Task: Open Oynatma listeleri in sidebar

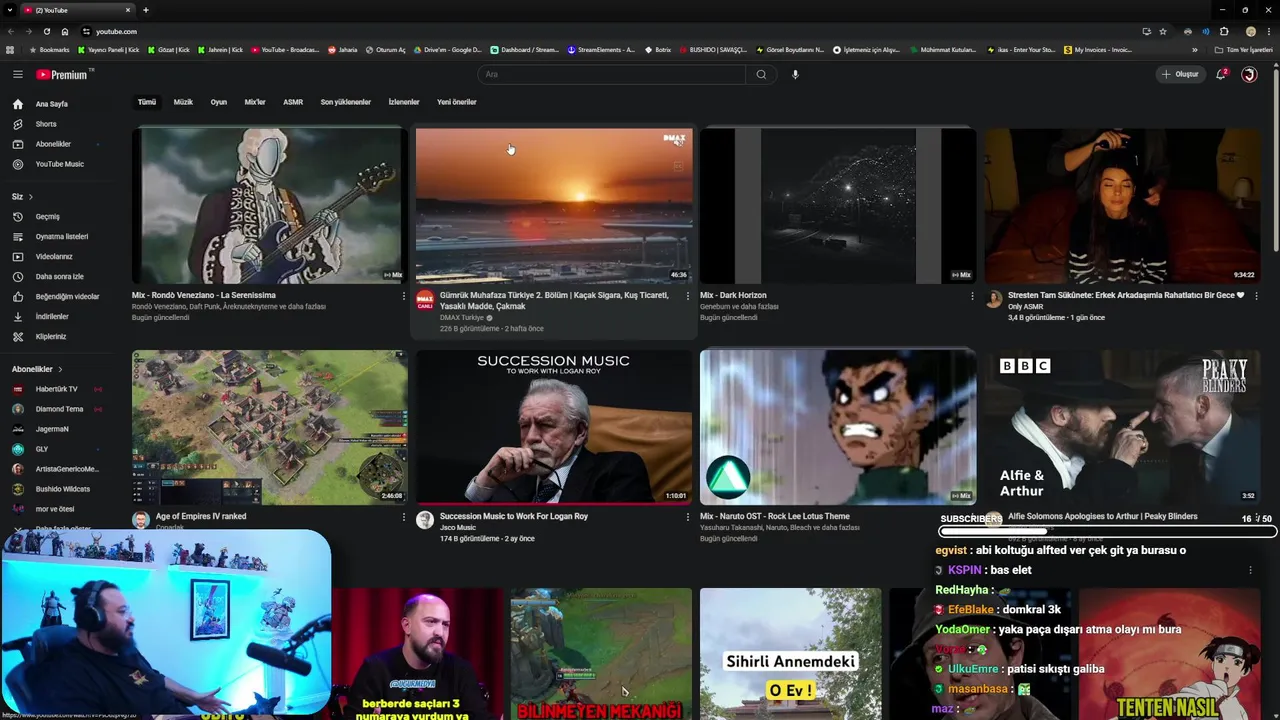Action: [x=62, y=236]
